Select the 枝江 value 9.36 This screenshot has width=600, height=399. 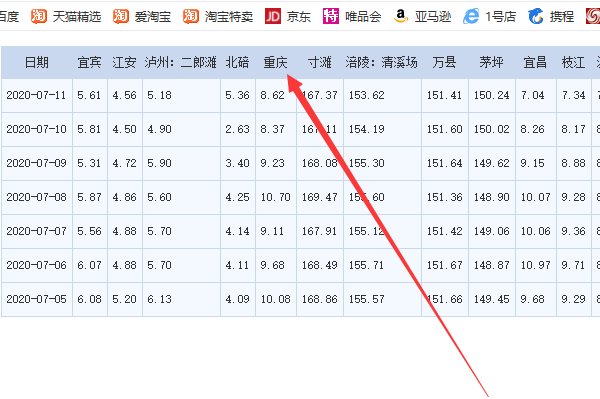click(x=573, y=231)
